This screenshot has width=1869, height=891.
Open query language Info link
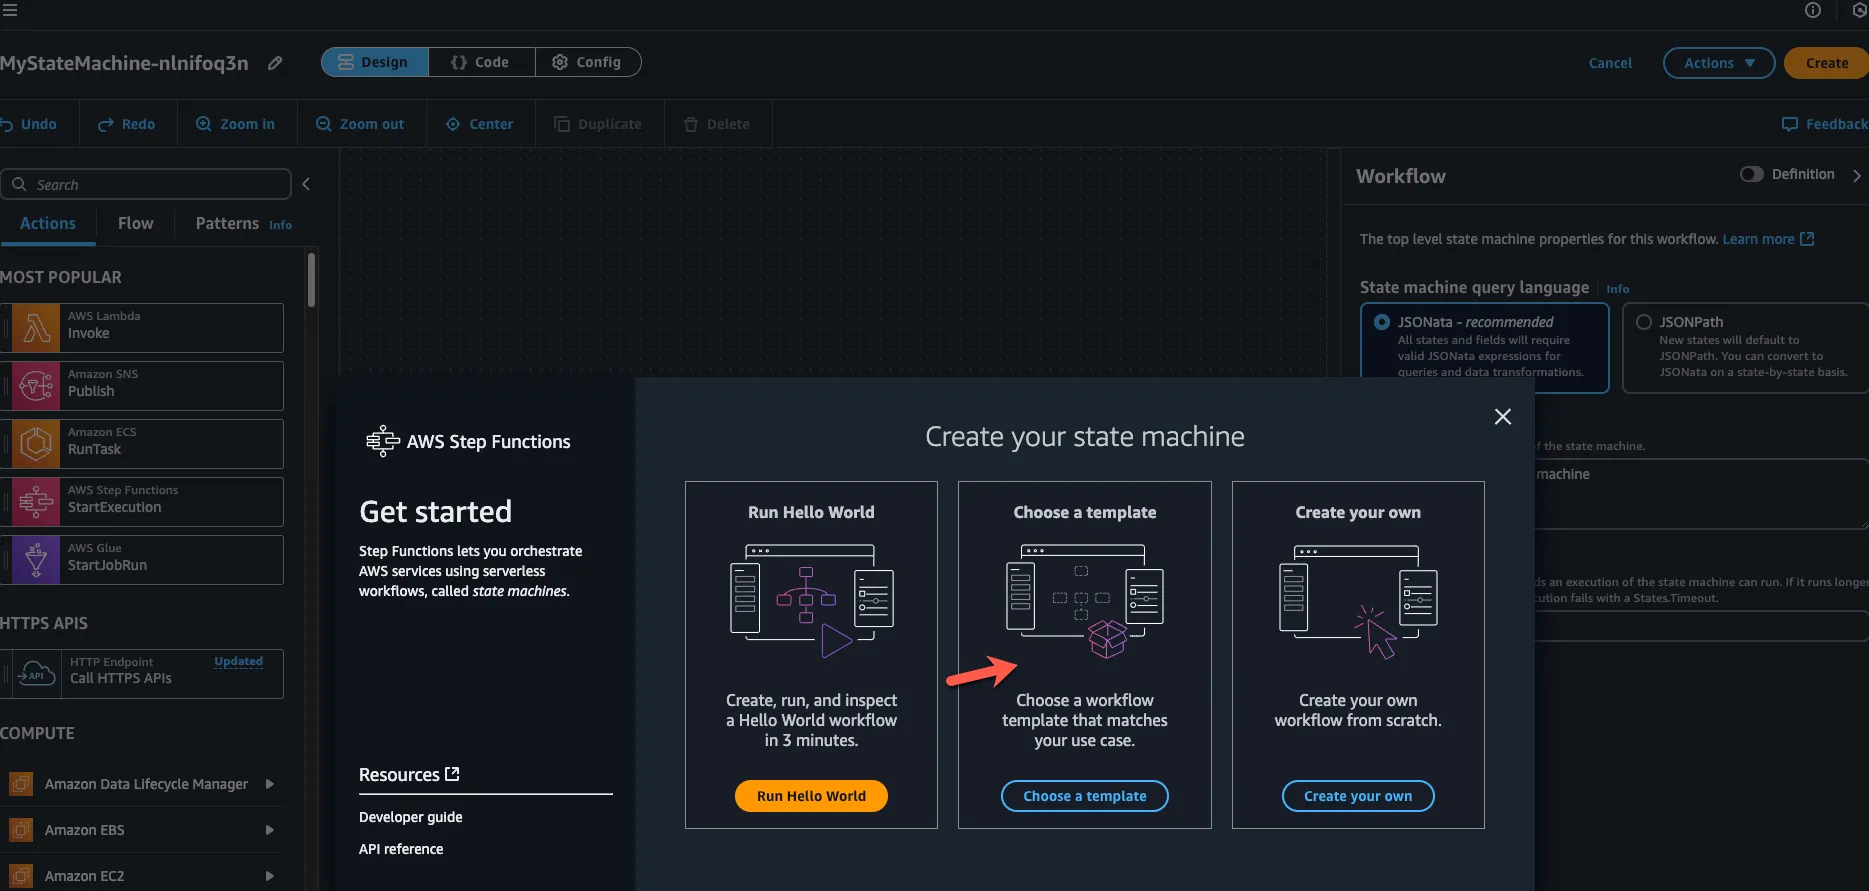tap(1617, 289)
